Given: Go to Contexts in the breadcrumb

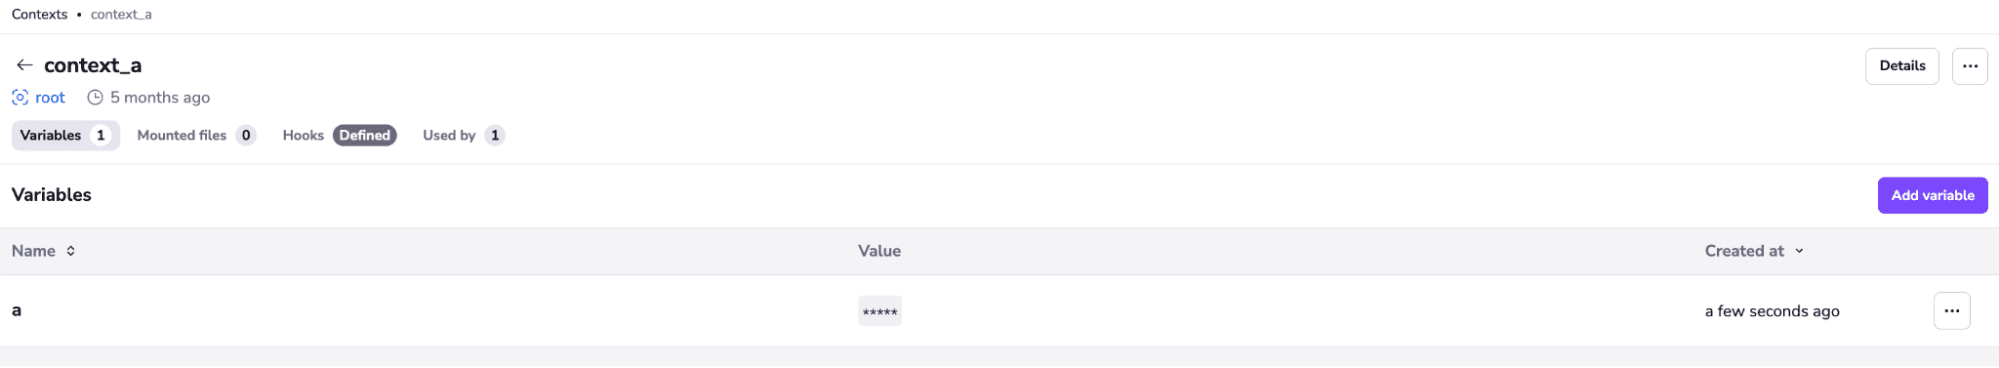Looking at the screenshot, I should 40,14.
